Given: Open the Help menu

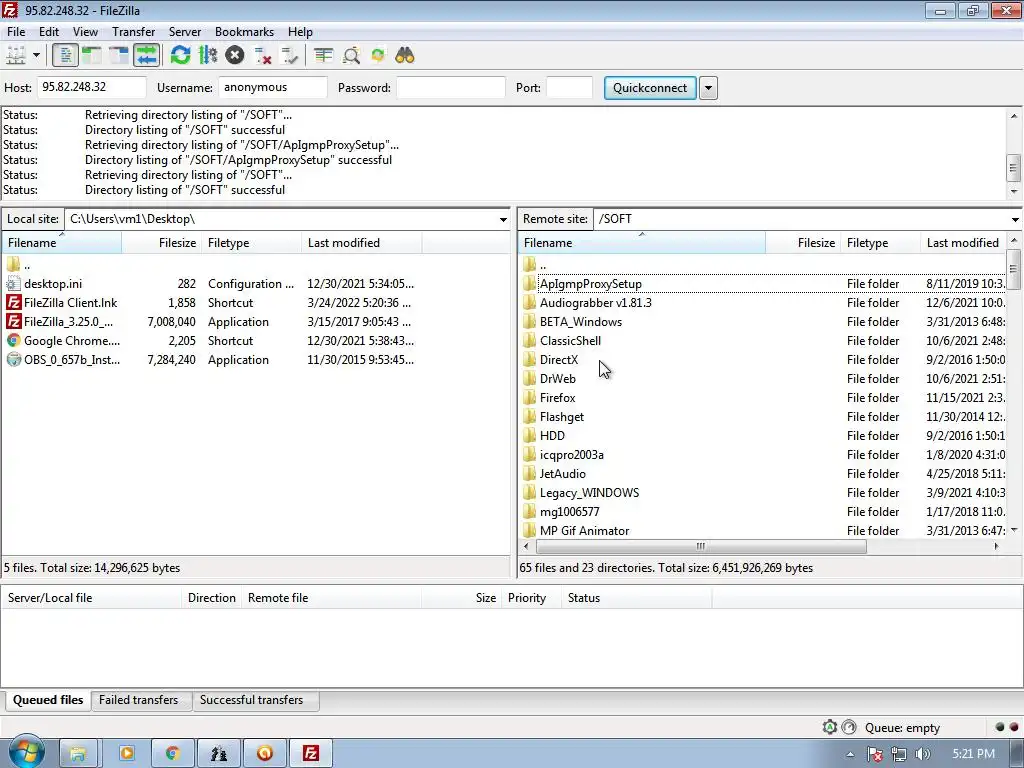Looking at the screenshot, I should coord(300,31).
